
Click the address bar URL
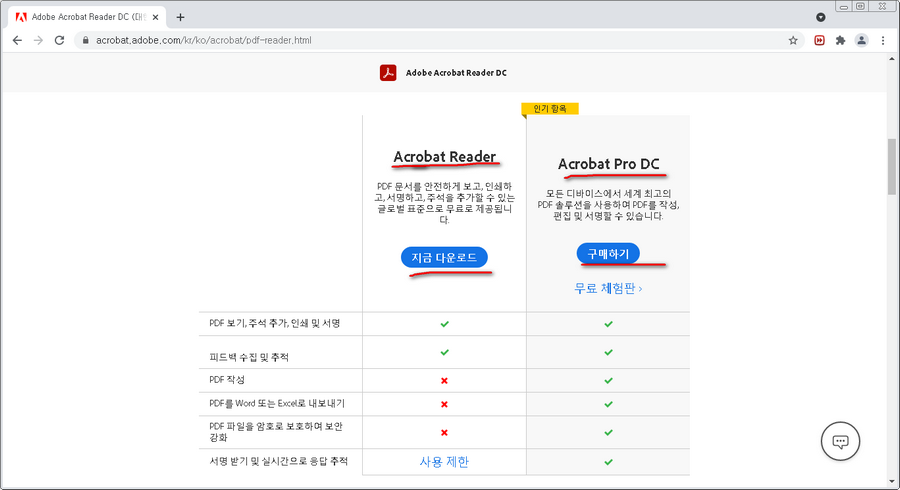[x=204, y=40]
